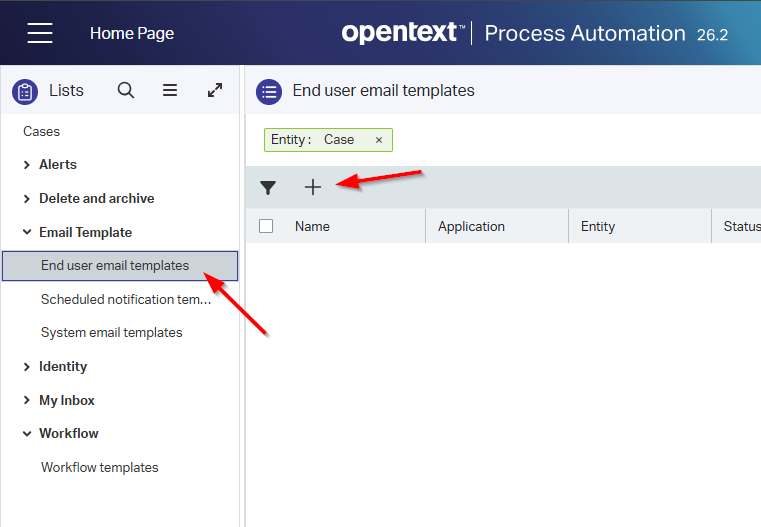This screenshot has height=527, width=761.
Task: Sort by the Name column header
Action: click(312, 227)
